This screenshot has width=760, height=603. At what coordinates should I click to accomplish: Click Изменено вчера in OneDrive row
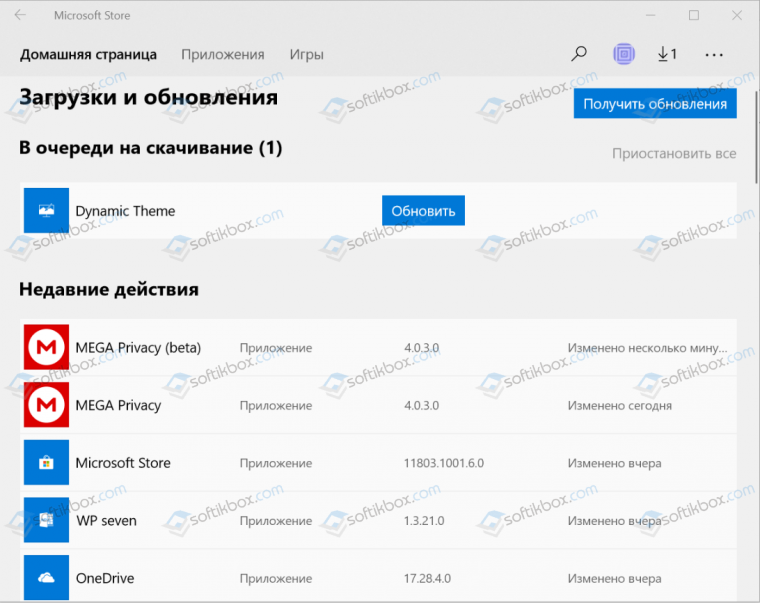pos(615,578)
